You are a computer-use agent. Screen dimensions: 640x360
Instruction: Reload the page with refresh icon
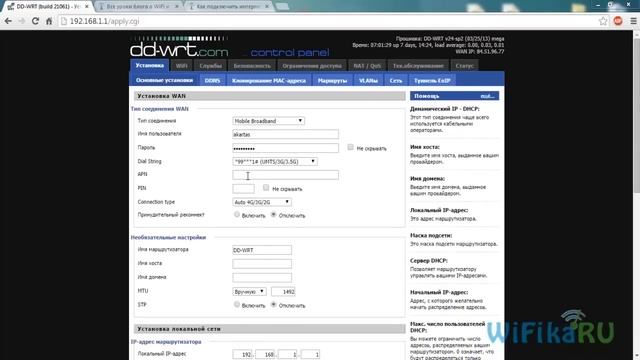pyautogui.click(x=36, y=21)
